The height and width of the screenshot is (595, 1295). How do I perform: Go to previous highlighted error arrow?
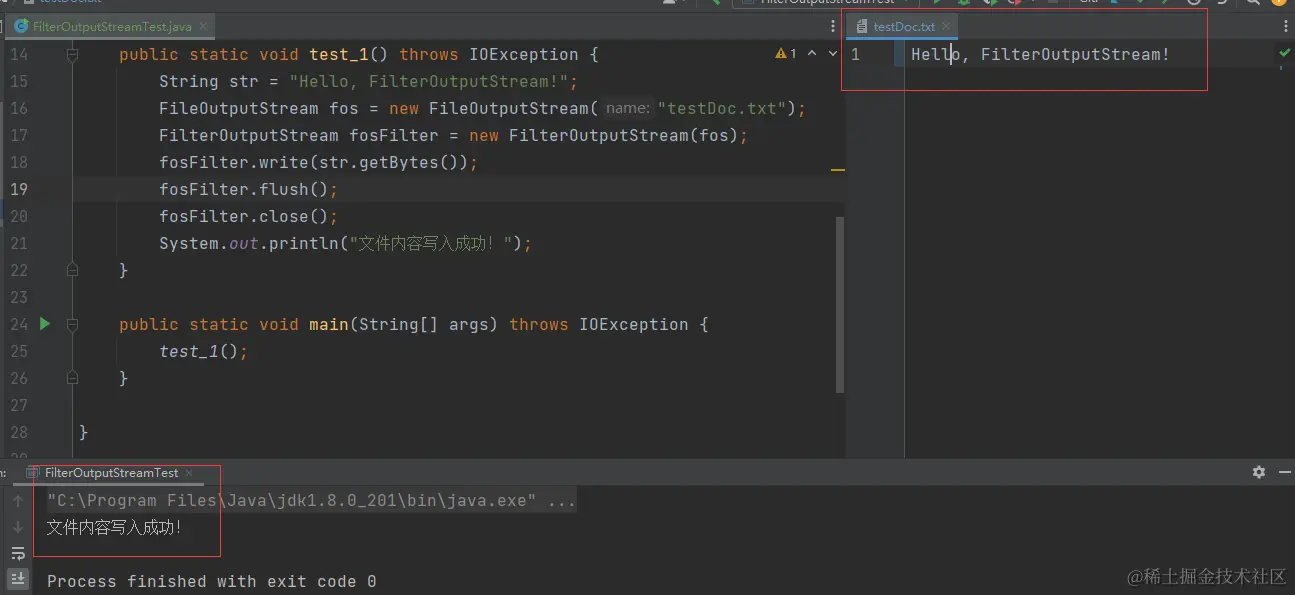(811, 54)
